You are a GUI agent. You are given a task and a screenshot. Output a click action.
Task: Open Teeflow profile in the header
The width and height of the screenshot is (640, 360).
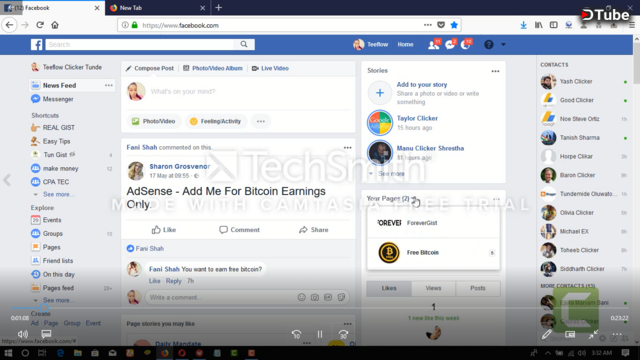(371, 44)
